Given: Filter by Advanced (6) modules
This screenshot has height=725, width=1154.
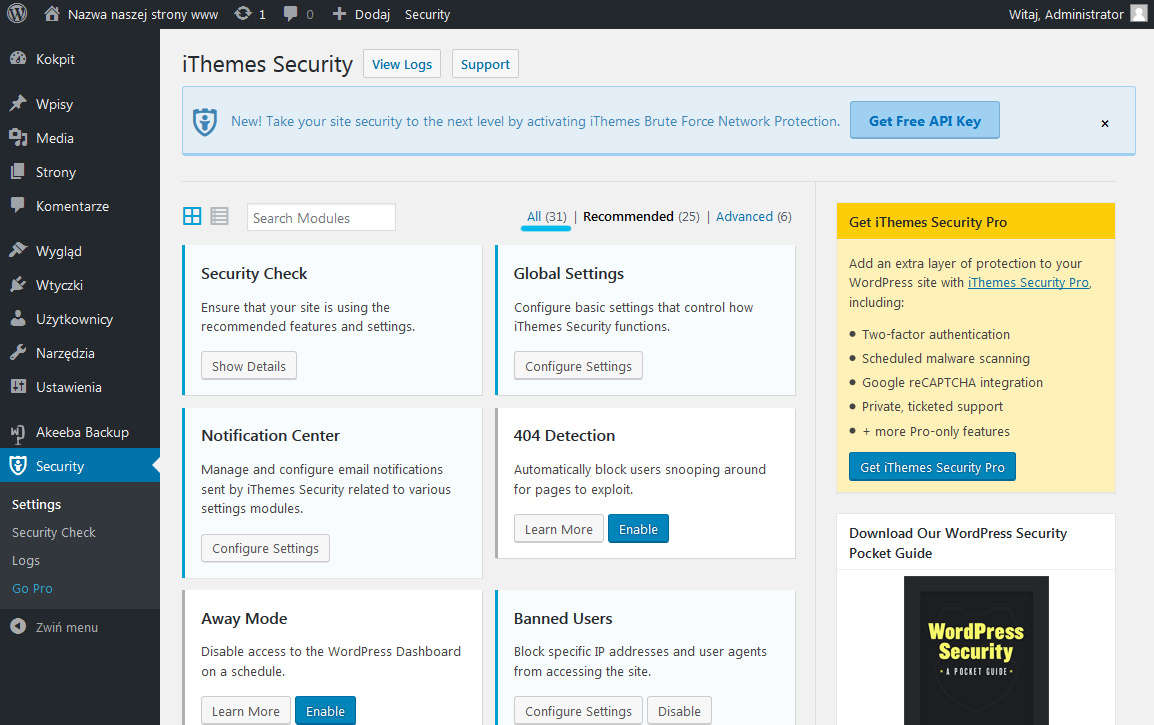Looking at the screenshot, I should pyautogui.click(x=754, y=216).
